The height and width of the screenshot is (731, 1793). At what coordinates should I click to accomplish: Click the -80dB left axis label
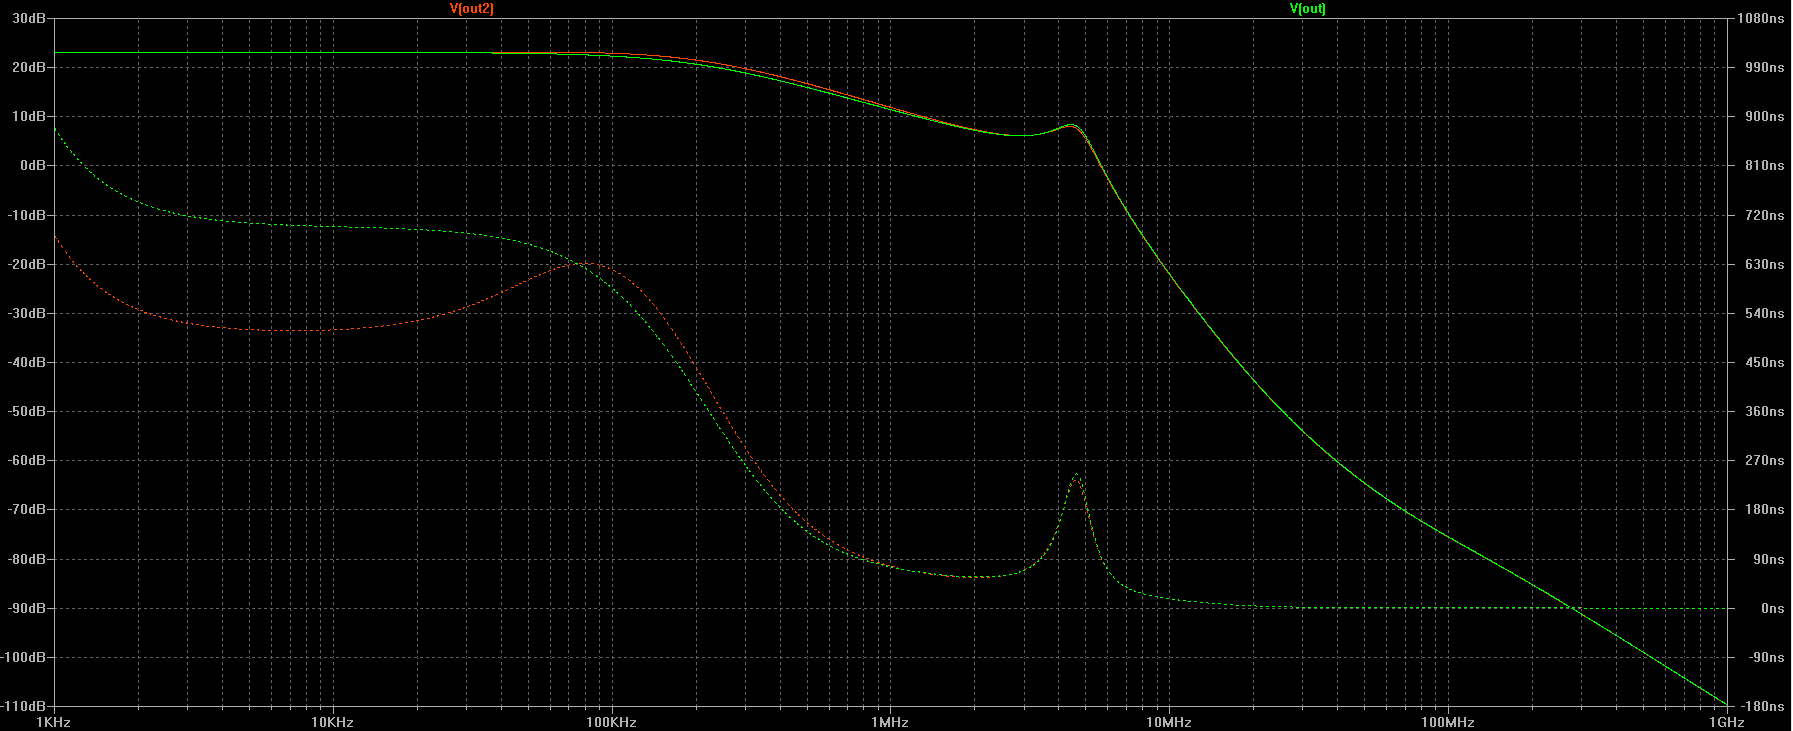coord(27,560)
